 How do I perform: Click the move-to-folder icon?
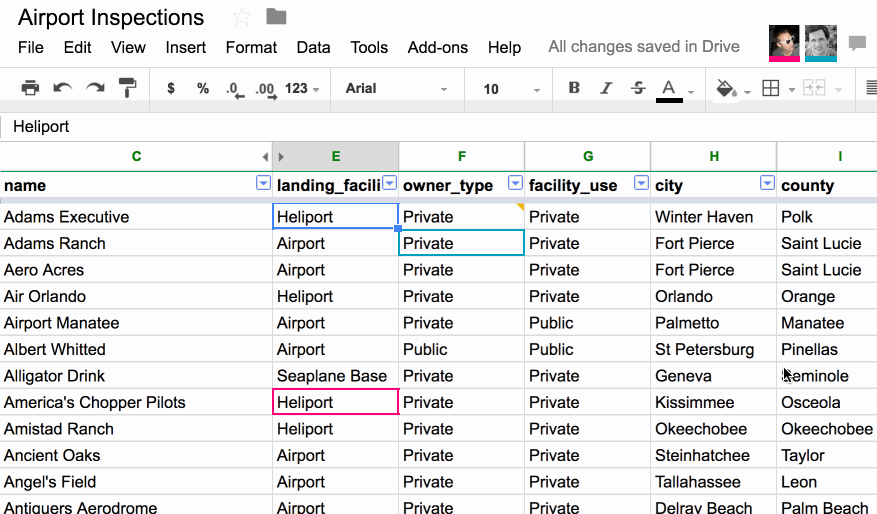pos(276,17)
